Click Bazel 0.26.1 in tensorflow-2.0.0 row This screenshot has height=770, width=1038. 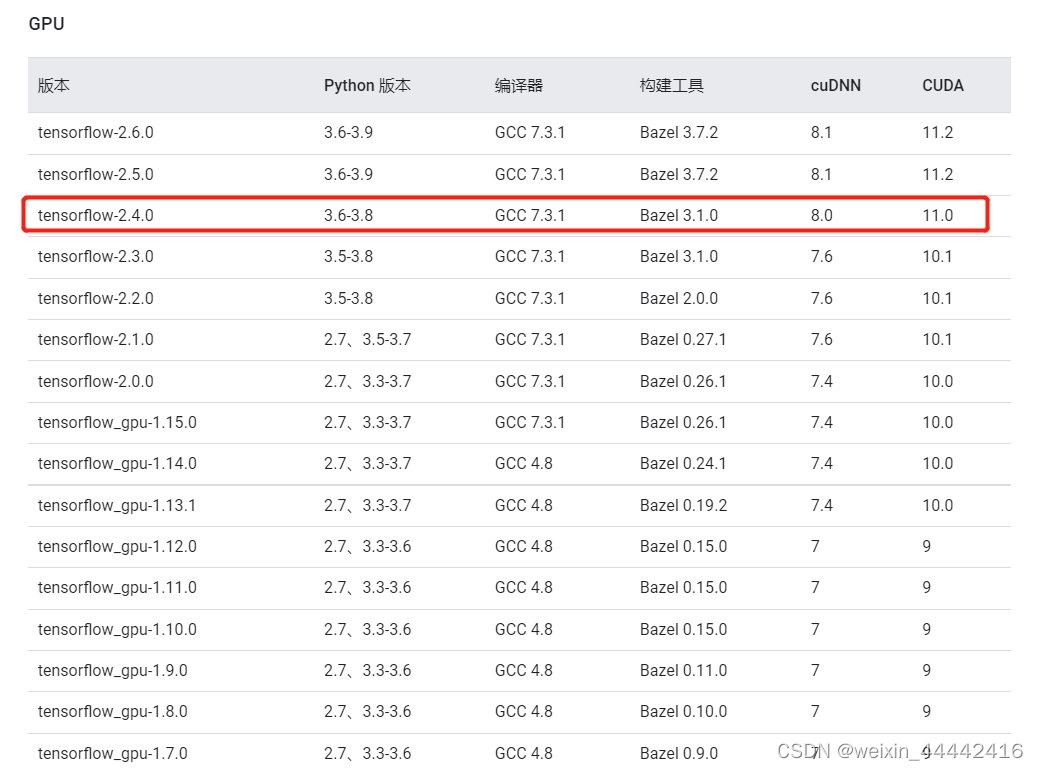coord(683,381)
